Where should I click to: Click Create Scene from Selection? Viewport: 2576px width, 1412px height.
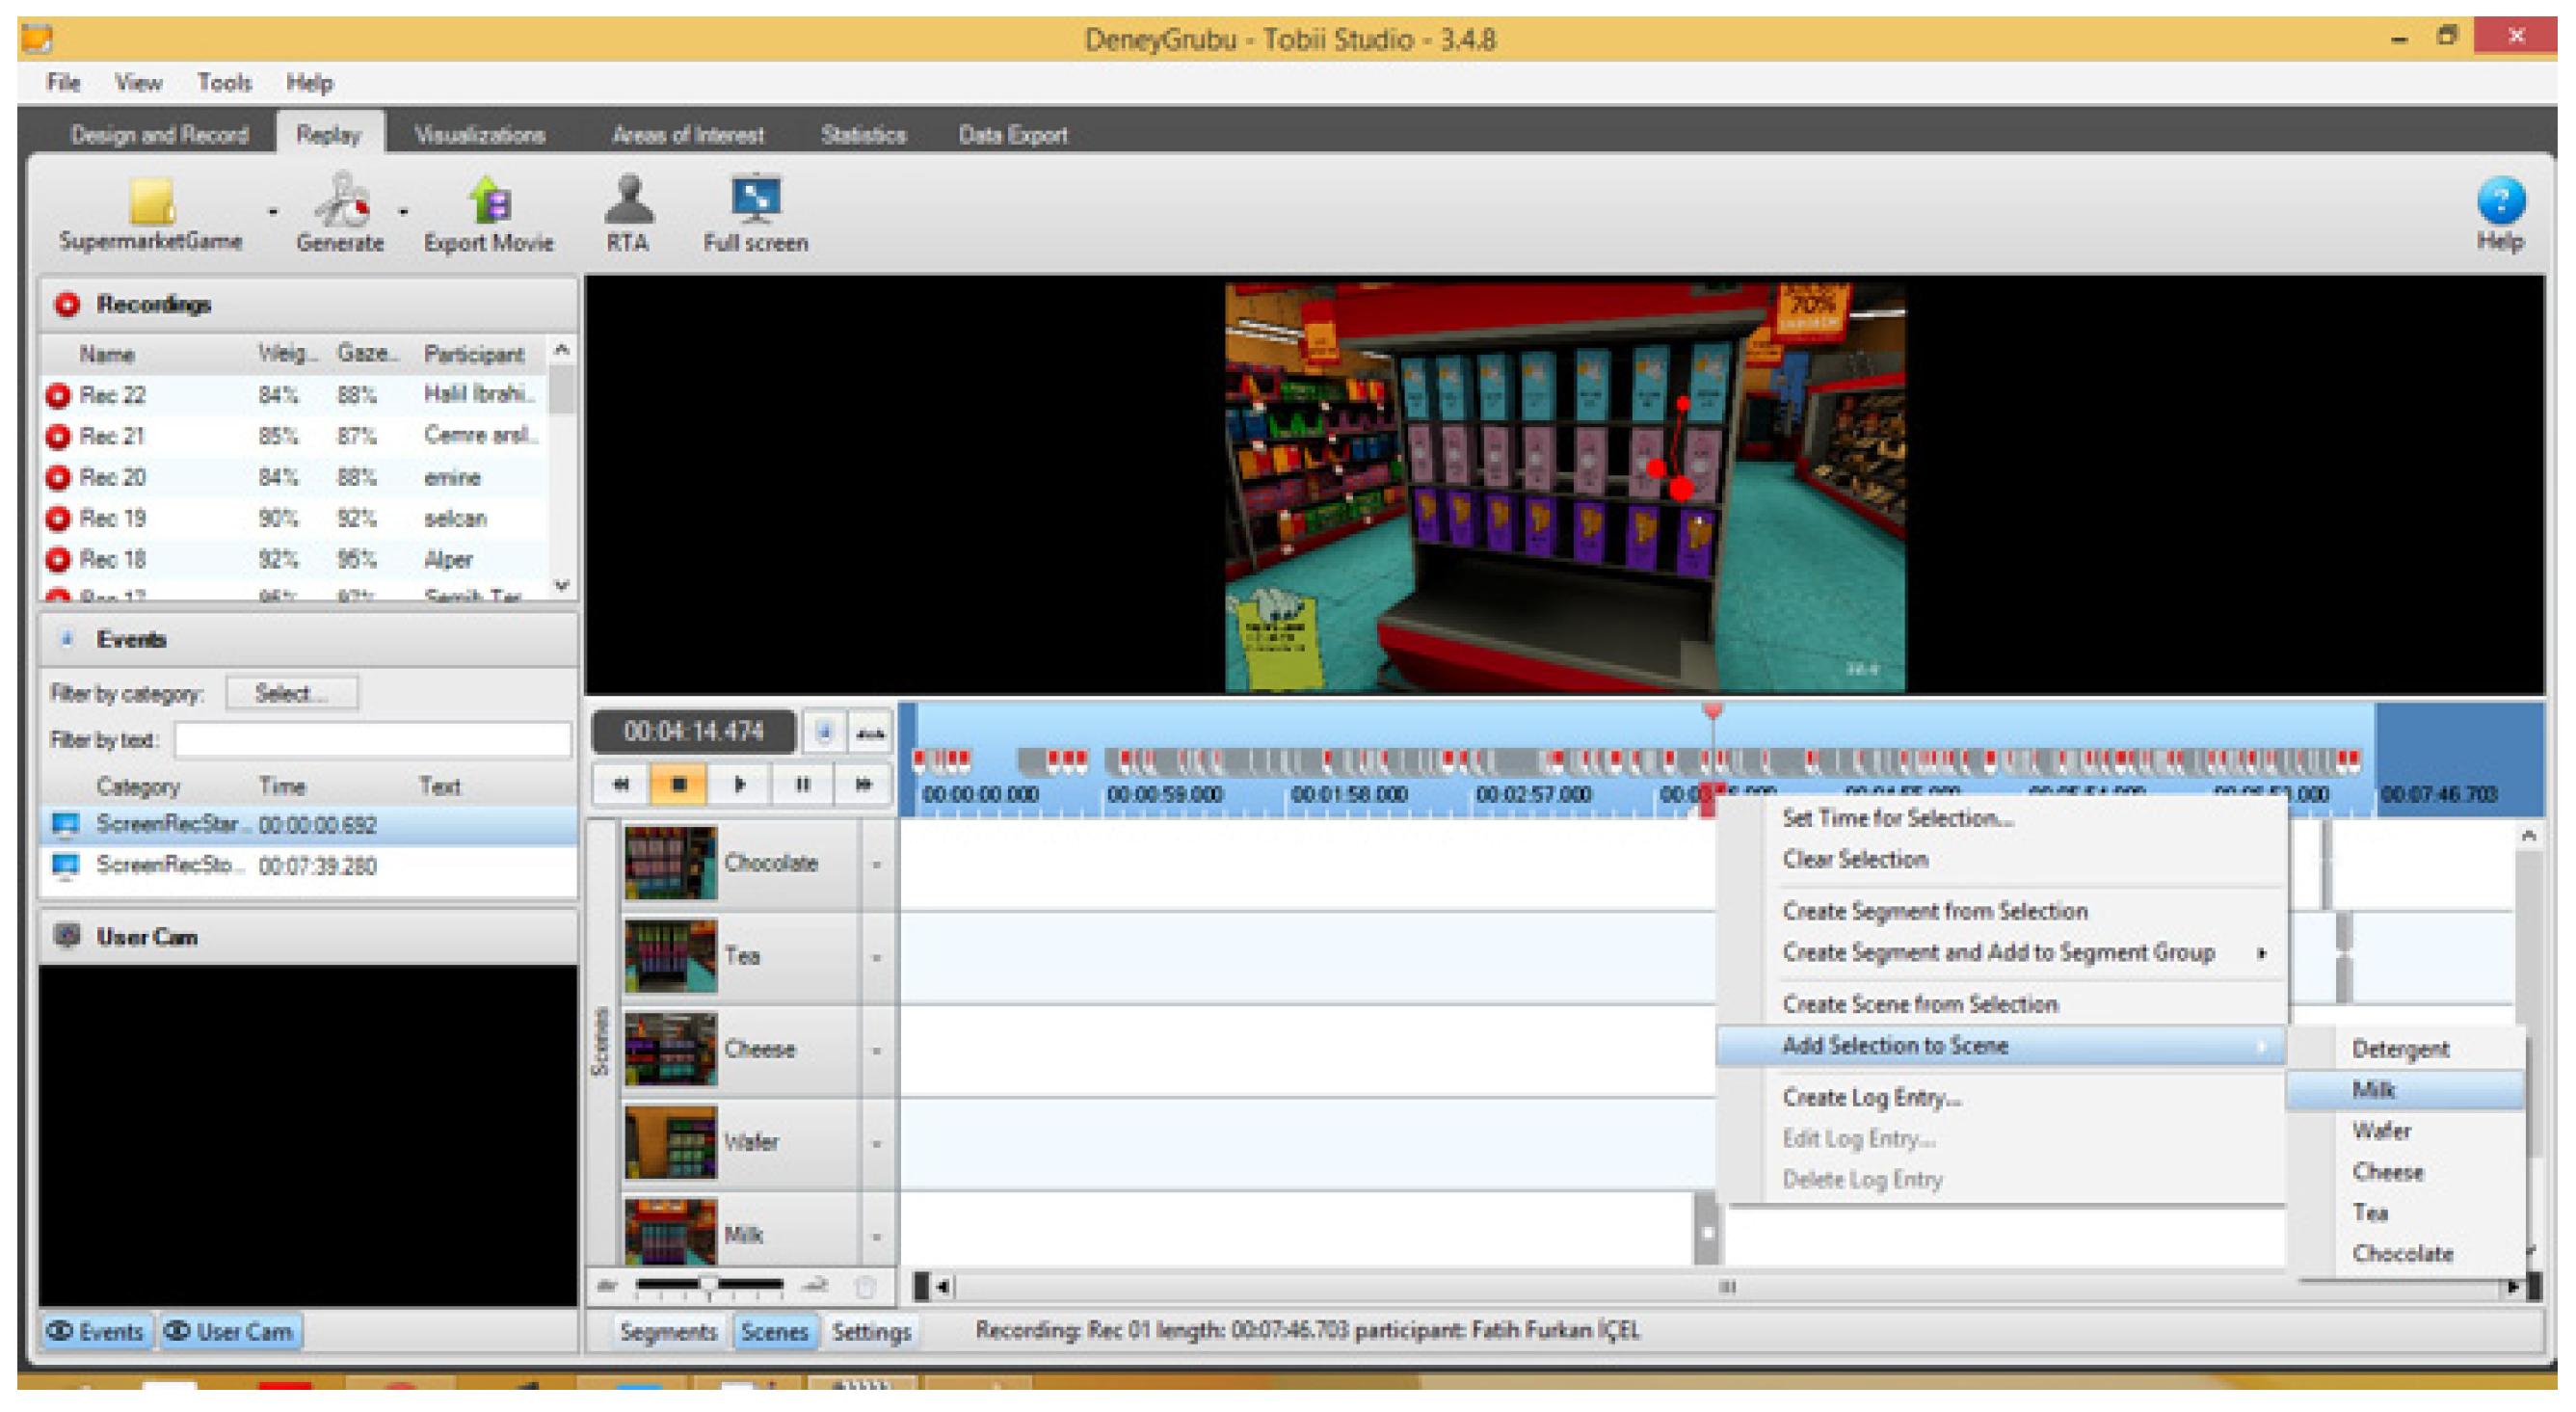[x=1919, y=1004]
